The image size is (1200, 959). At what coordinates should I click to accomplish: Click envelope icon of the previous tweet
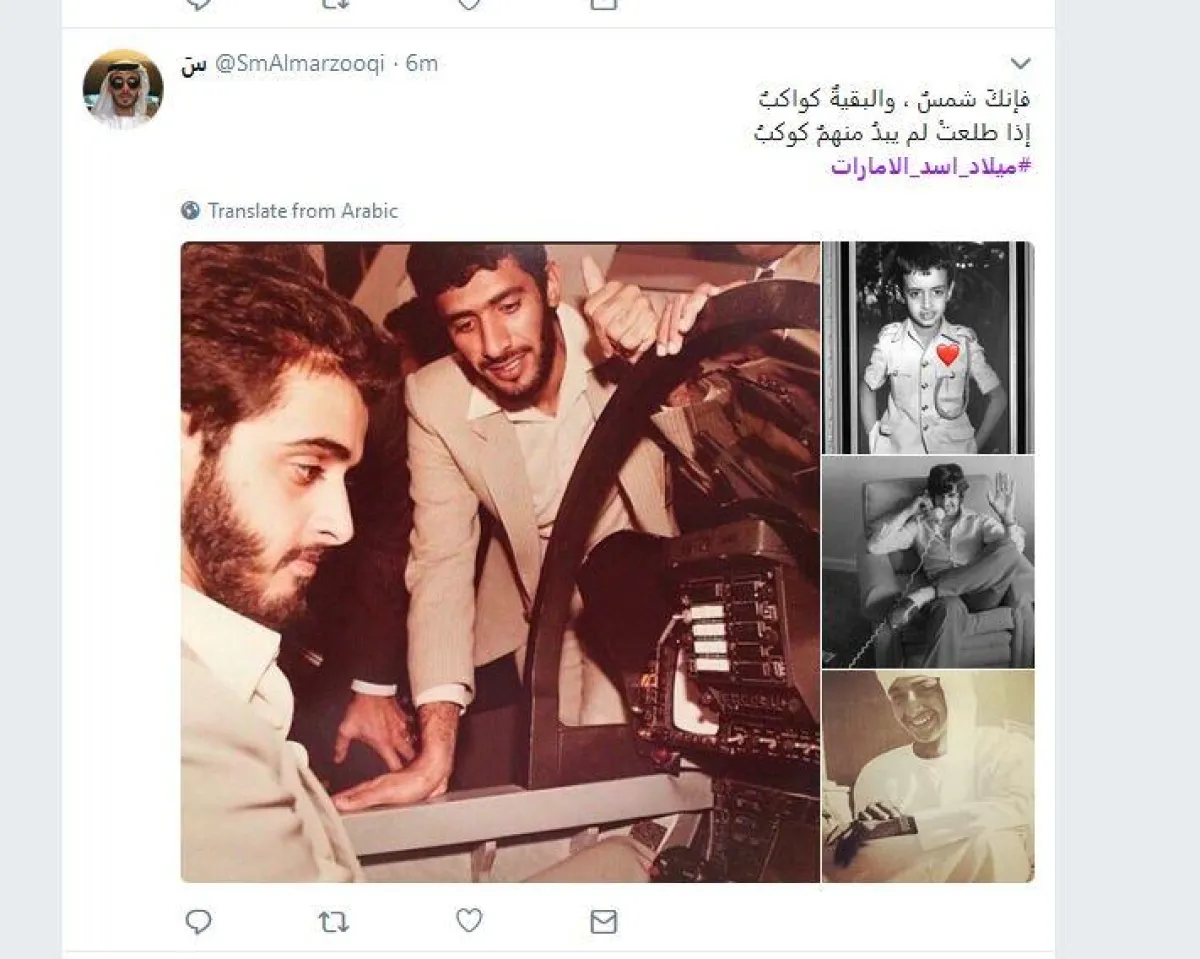(x=604, y=4)
